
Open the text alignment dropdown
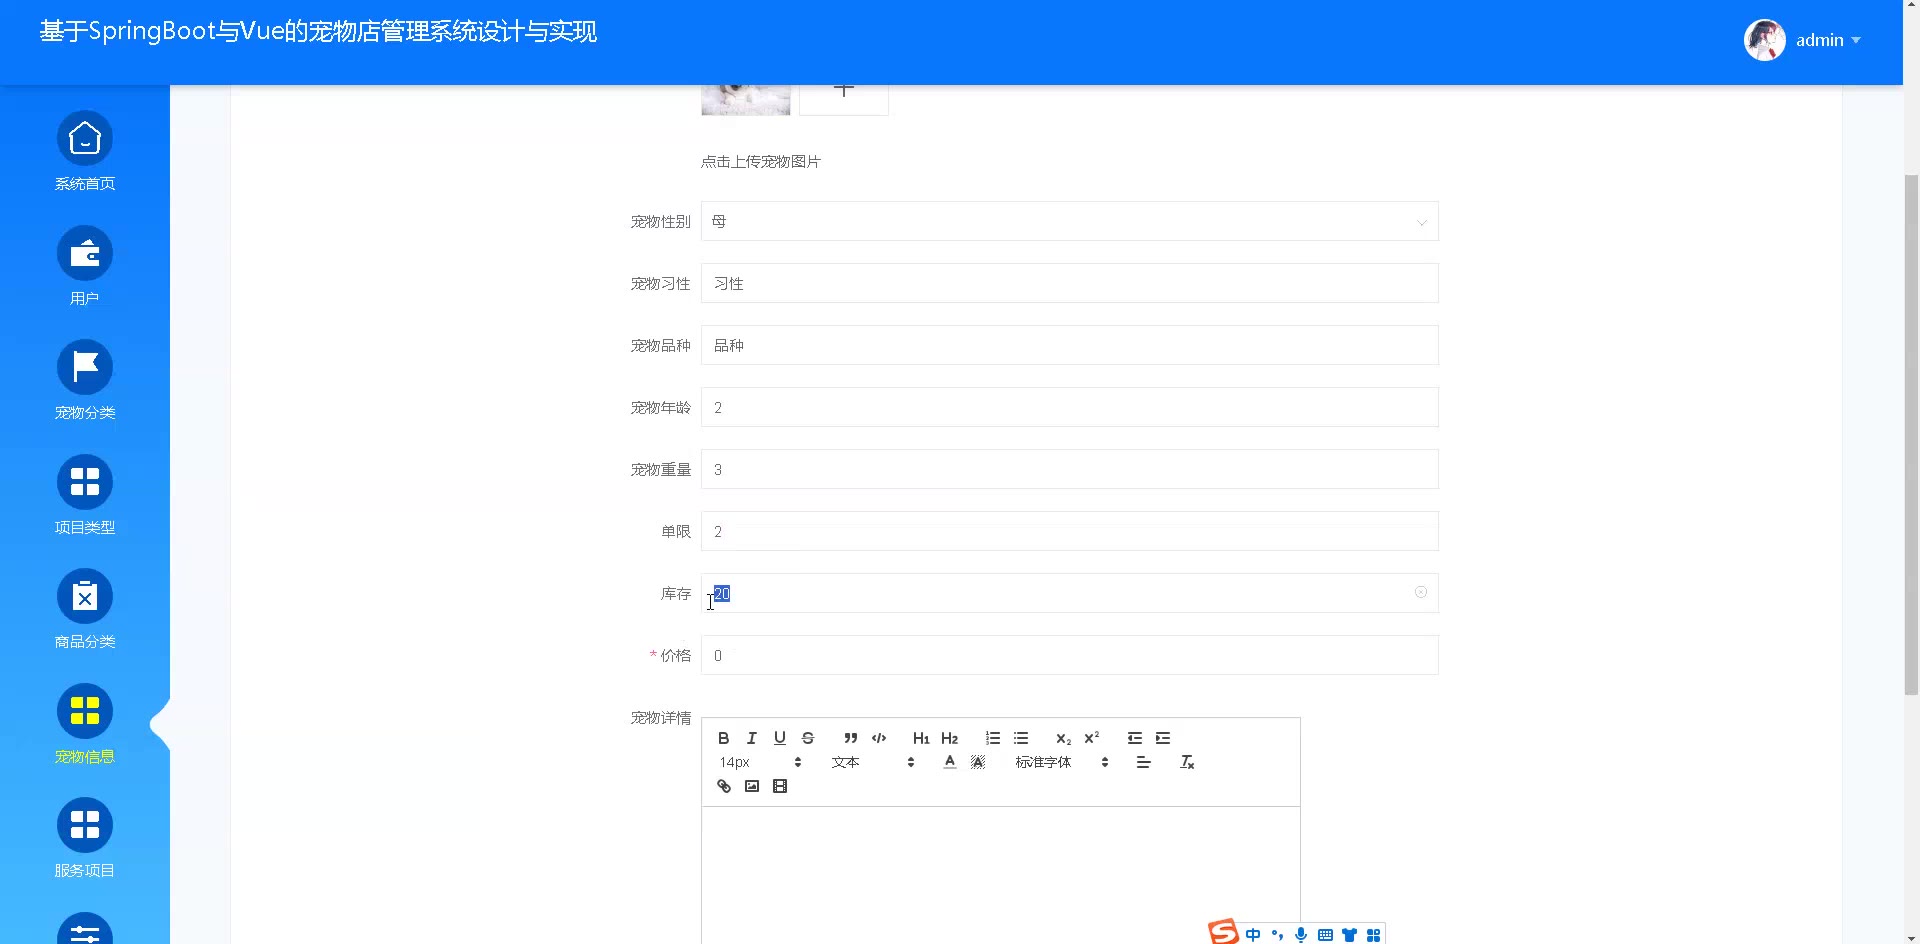pos(1144,762)
